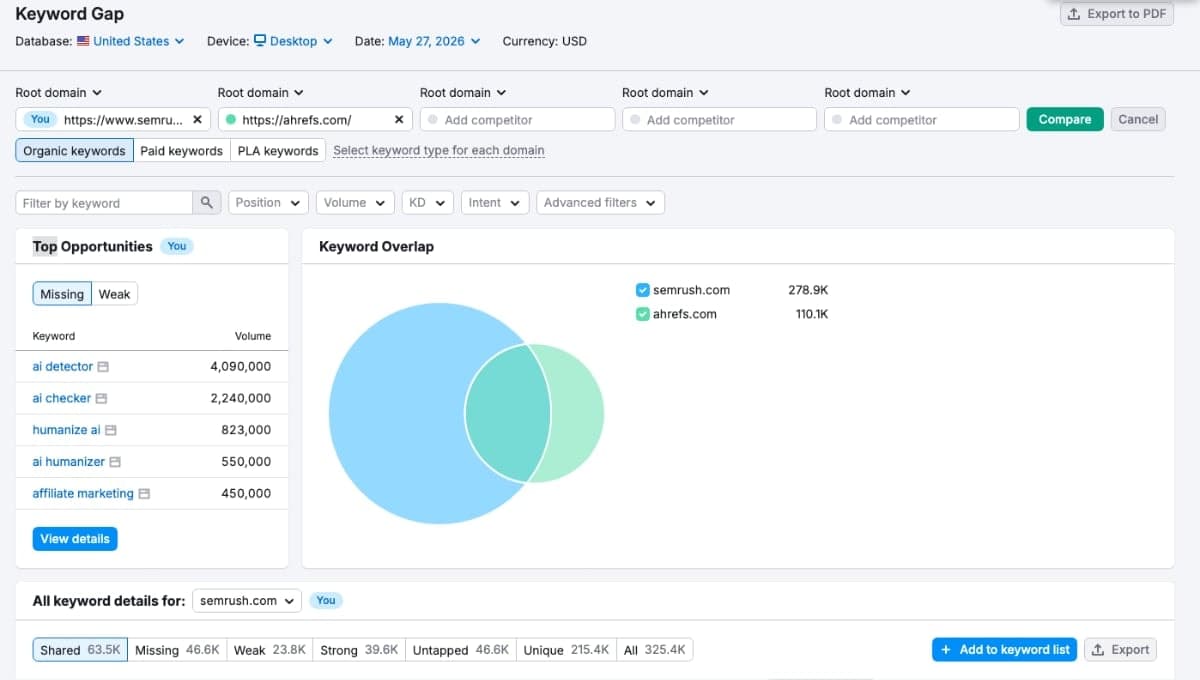Expand the first Root domain dropdown above semrush
This screenshot has width=1200, height=680.
[x=59, y=92]
